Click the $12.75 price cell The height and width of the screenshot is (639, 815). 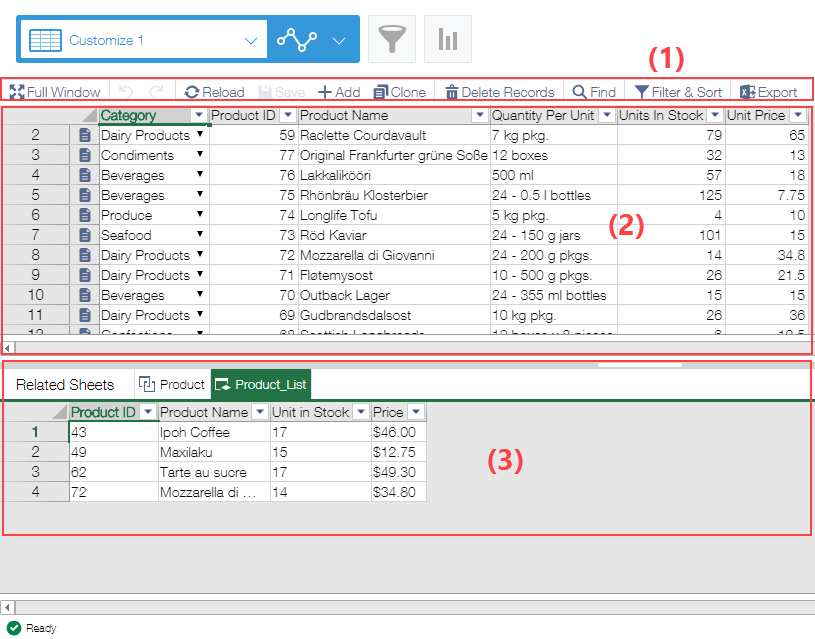tap(399, 452)
